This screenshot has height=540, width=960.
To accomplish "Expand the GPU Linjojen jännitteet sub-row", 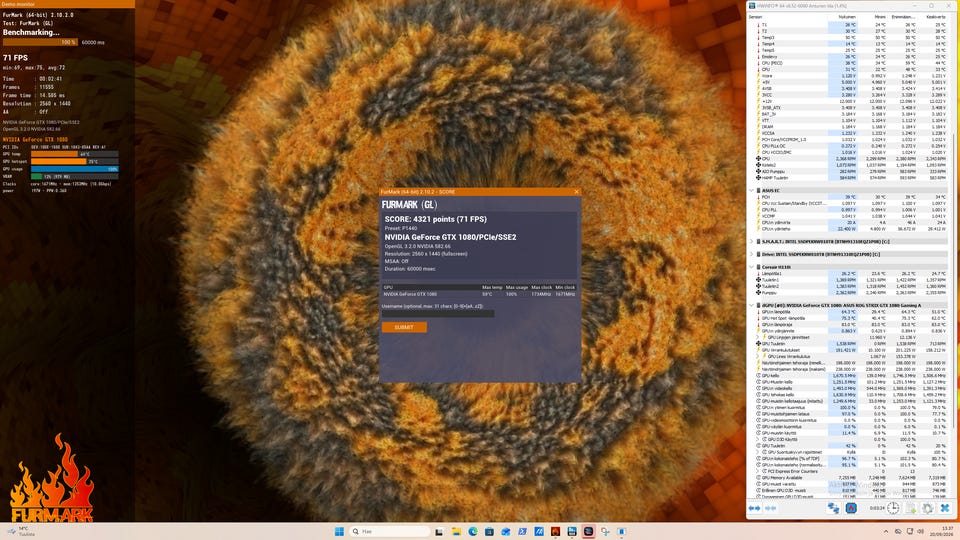I will point(758,337).
